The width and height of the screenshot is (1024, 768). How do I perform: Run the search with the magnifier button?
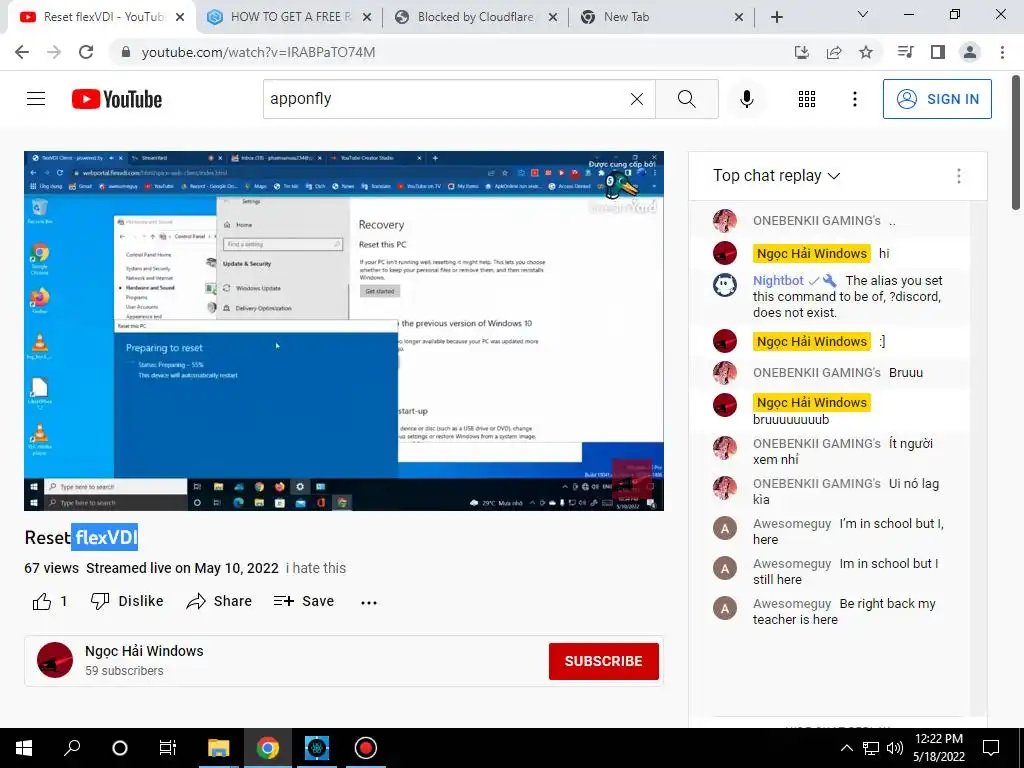(x=686, y=99)
